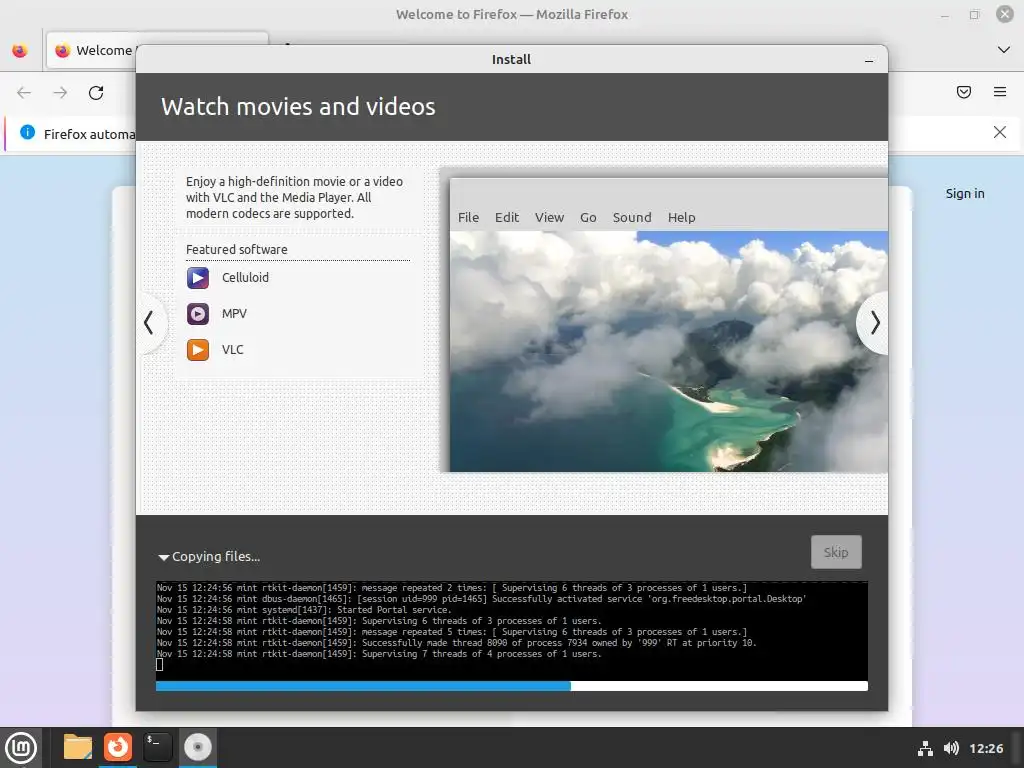1024x768 pixels.
Task: Click the aerial beach video thumbnail
Action: point(669,351)
